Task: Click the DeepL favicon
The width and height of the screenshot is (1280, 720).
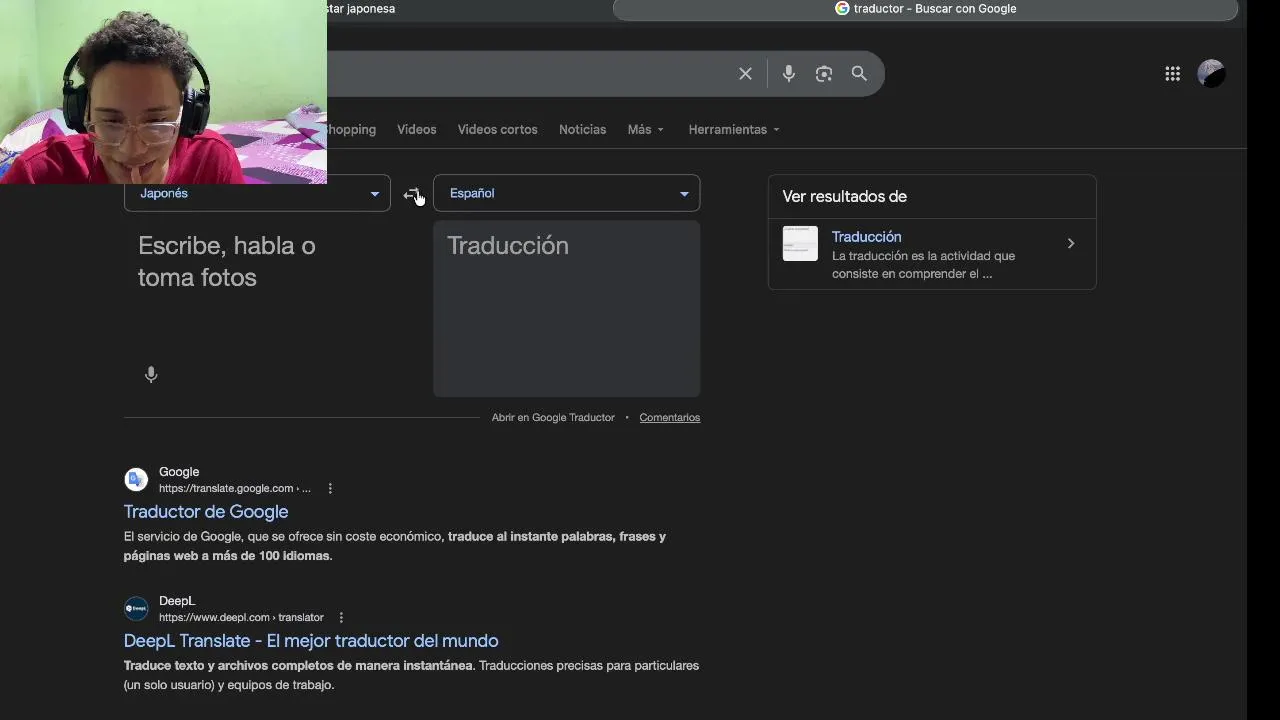Action: click(136, 609)
